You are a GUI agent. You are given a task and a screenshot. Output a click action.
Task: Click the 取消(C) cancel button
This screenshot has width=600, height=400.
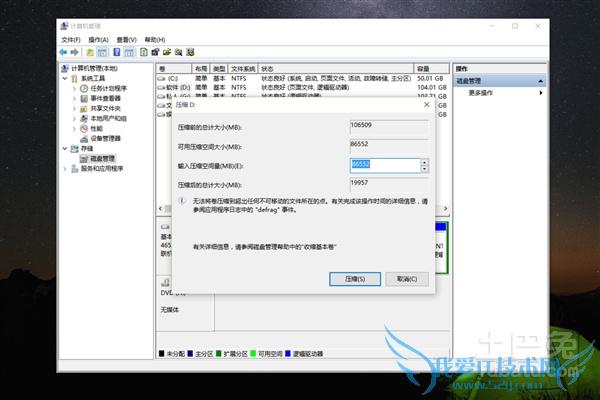click(x=407, y=279)
